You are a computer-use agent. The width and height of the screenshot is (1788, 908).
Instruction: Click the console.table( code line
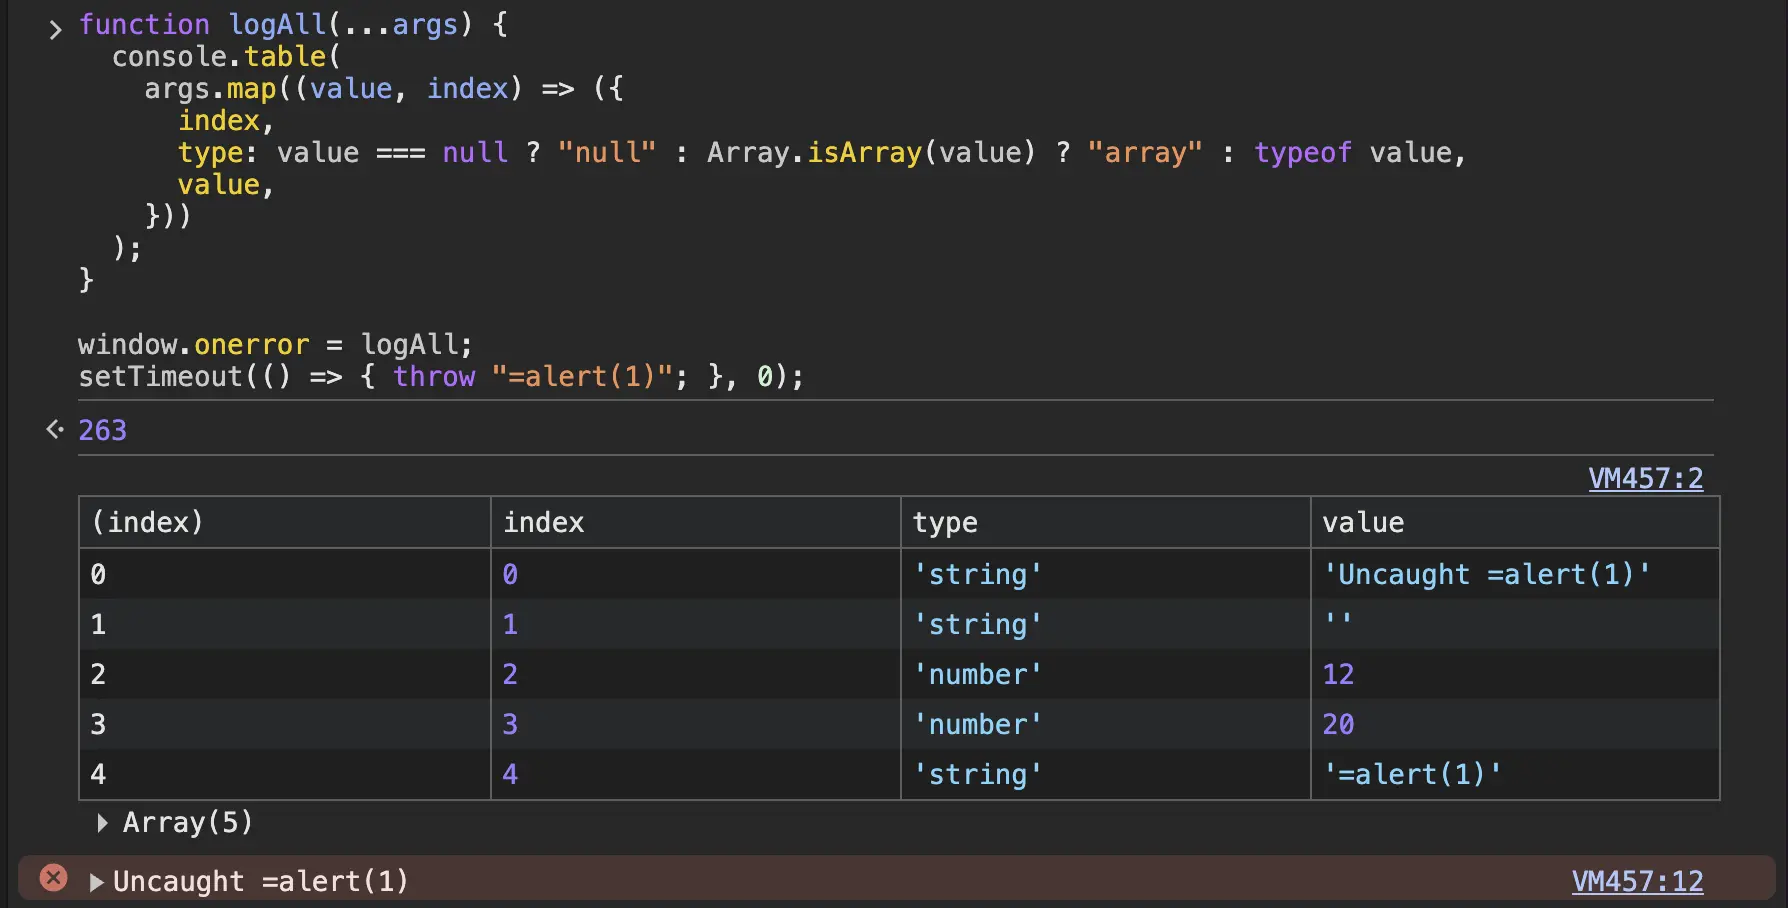(226, 56)
